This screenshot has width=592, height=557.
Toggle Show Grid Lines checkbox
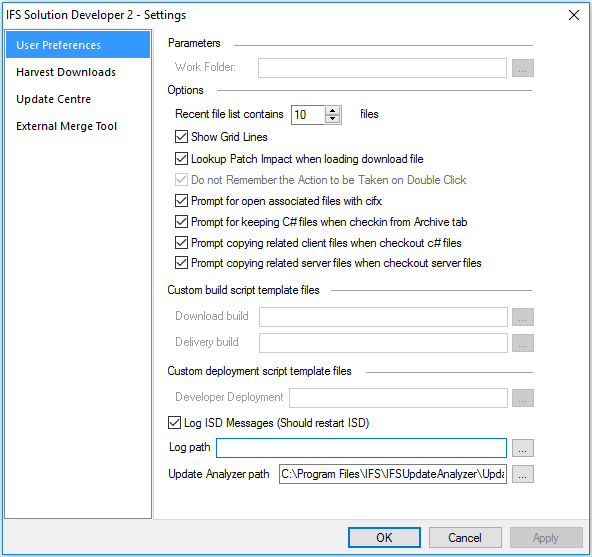point(181,137)
